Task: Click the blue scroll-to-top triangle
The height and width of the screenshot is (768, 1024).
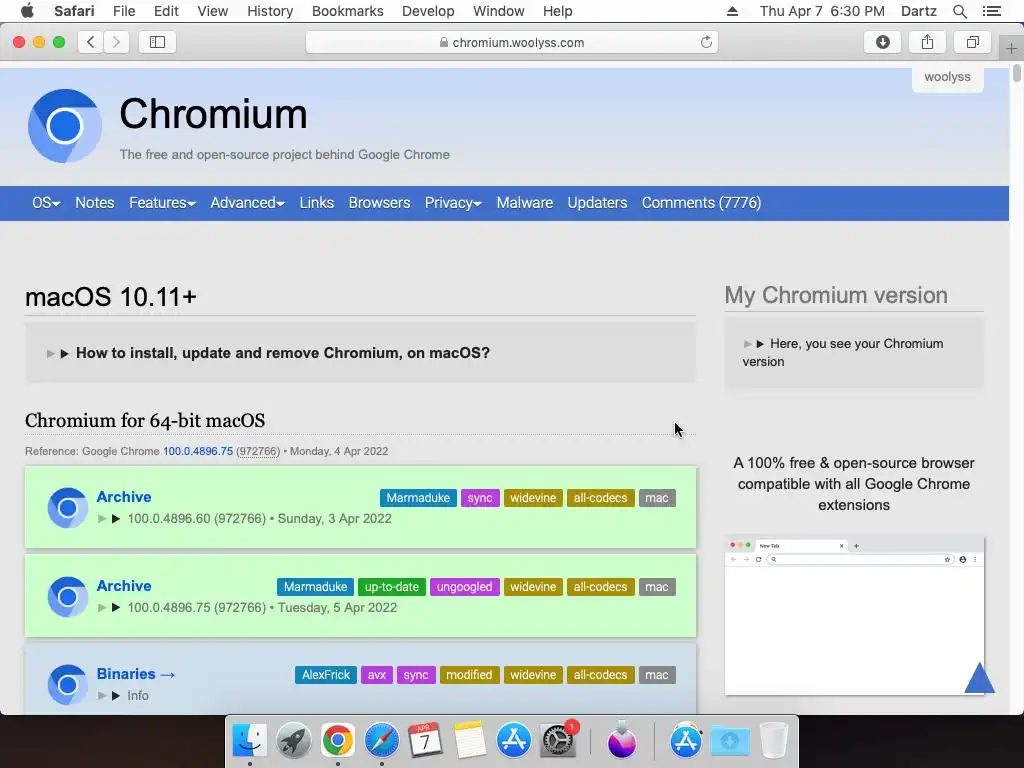Action: point(980,678)
